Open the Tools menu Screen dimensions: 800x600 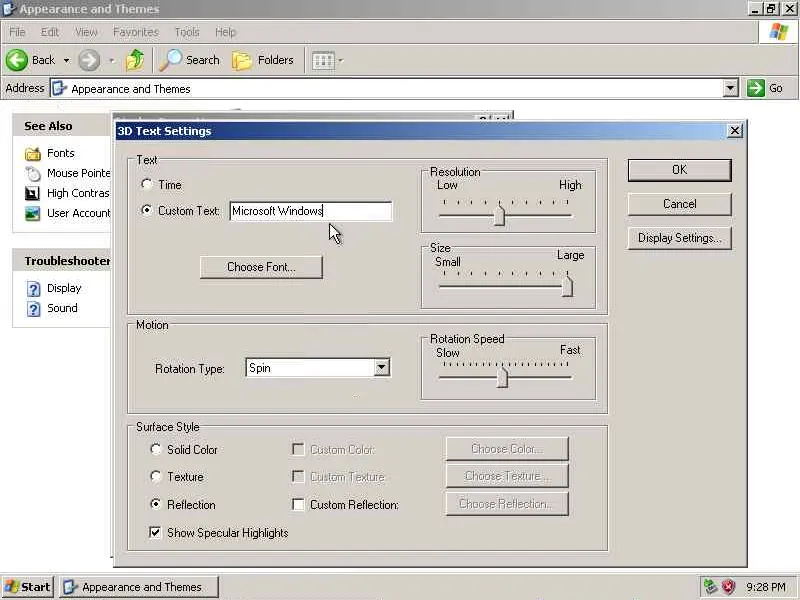pyautogui.click(x=187, y=32)
